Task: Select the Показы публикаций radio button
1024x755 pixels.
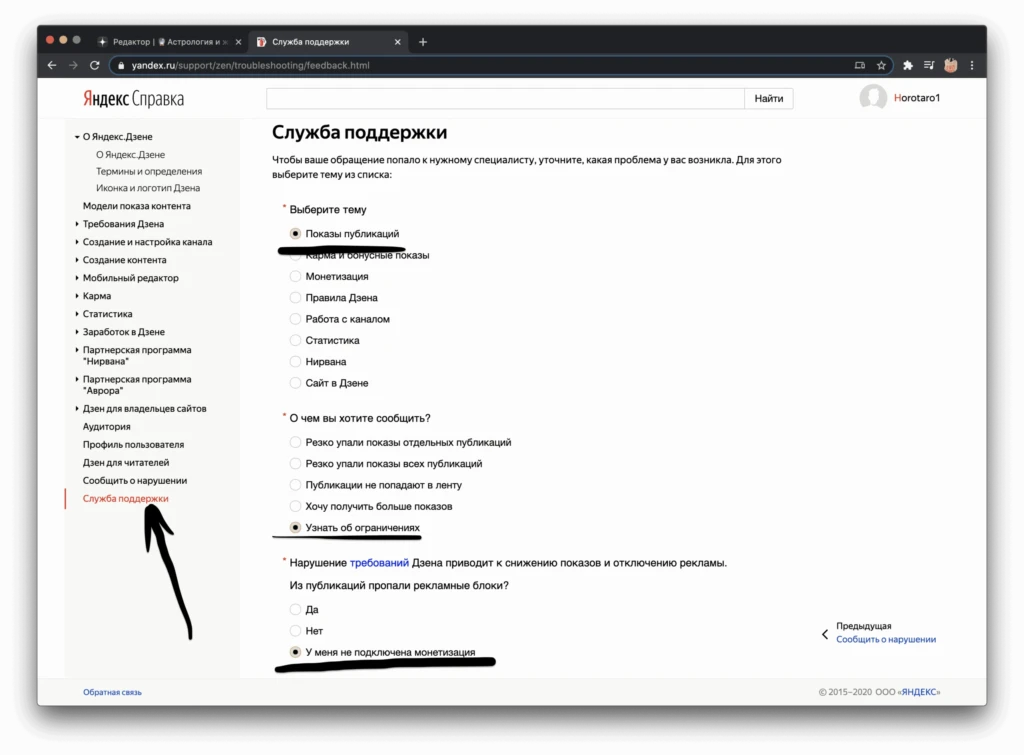Action: (295, 234)
